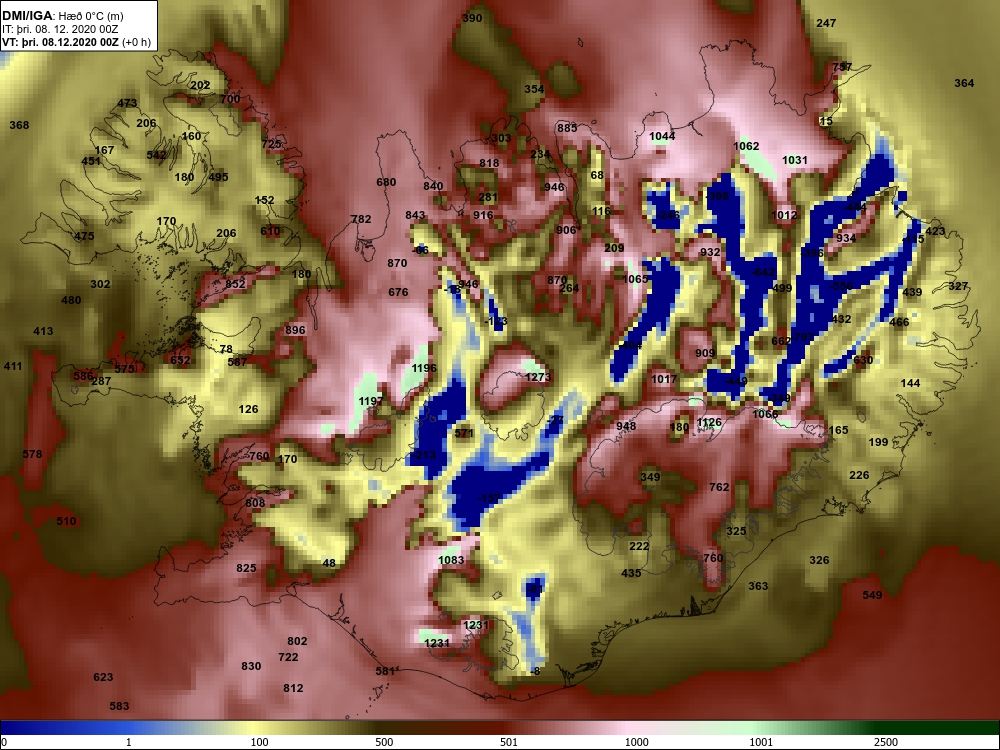Screen dimensions: 1000x750
Task: Click the map value '368'
Action: [x=19, y=125]
